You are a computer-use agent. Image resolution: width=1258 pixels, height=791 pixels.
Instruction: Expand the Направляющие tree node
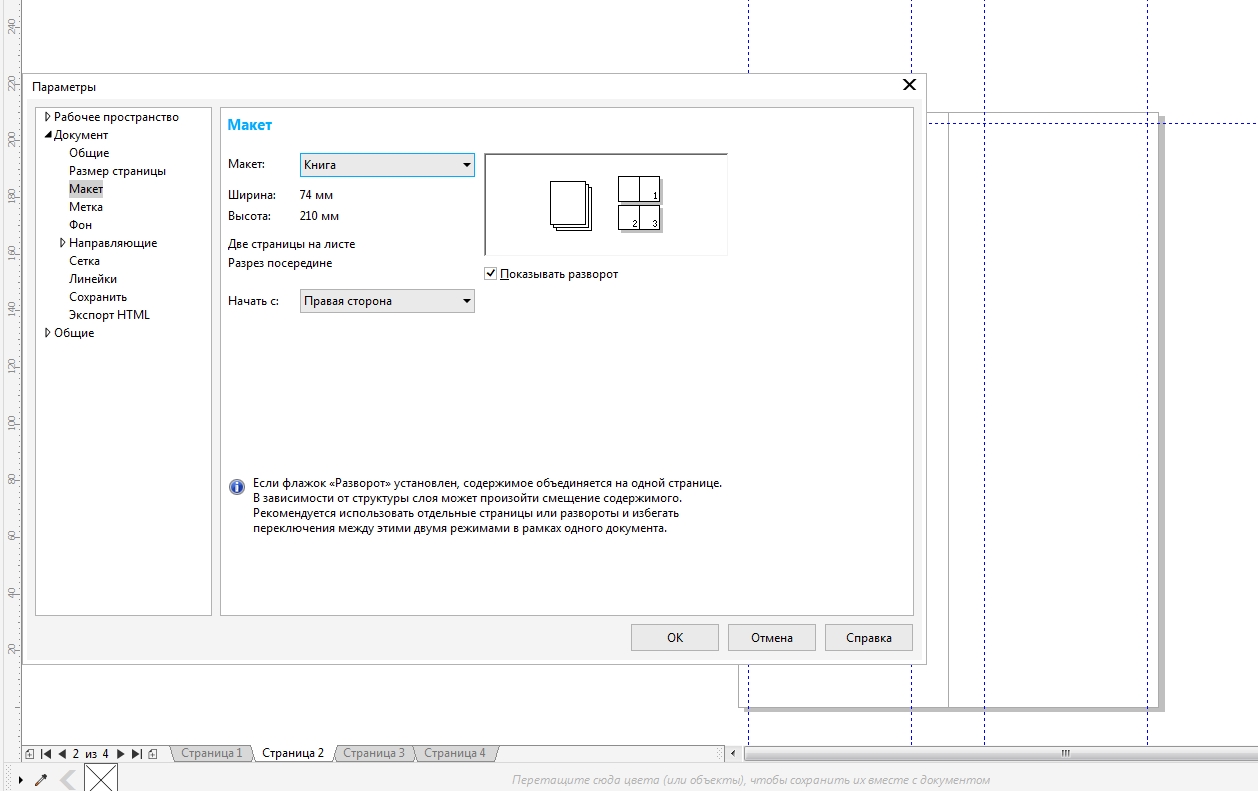(63, 243)
